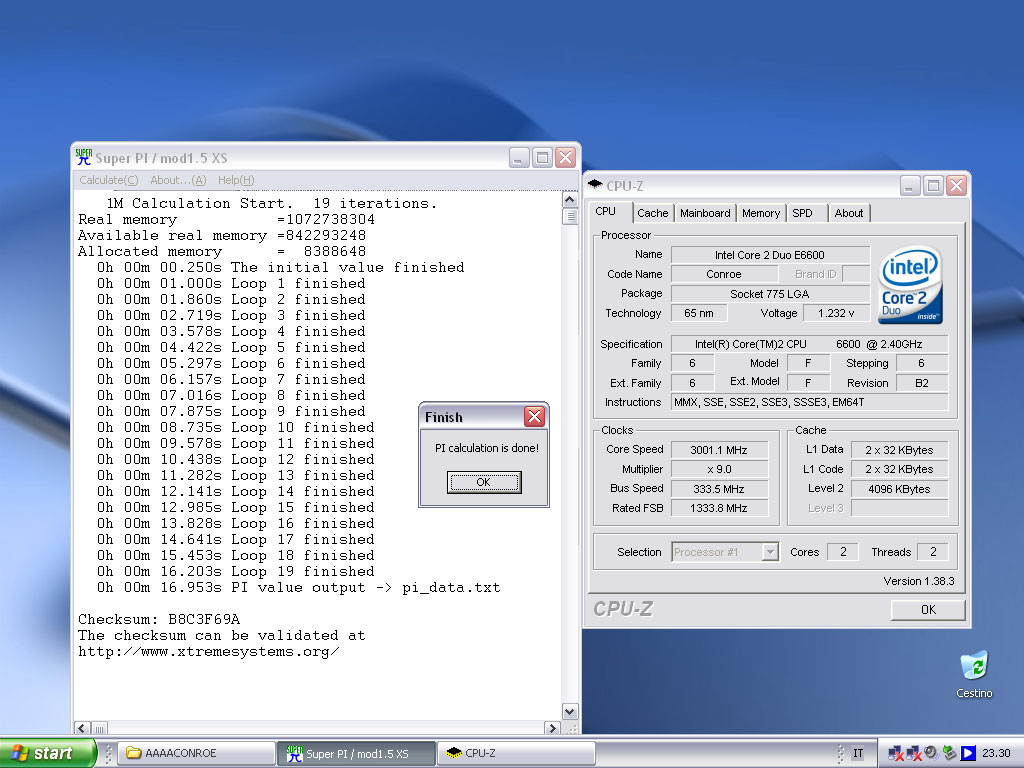This screenshot has height=768, width=1024.
Task: Click the Technology value 65 nm
Action: click(699, 313)
